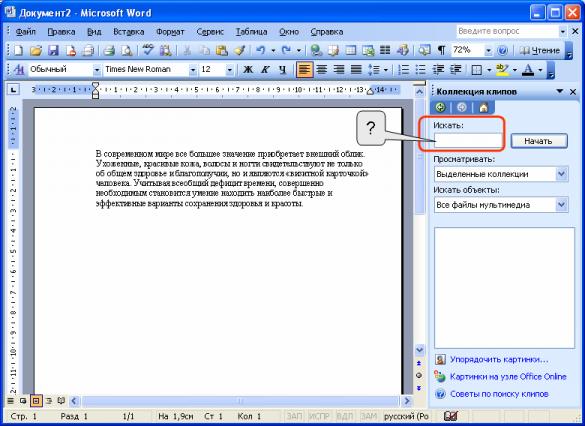This screenshot has height=426, width=585.
Task: Decrease indent of the paragraph
Action: (x=438, y=70)
